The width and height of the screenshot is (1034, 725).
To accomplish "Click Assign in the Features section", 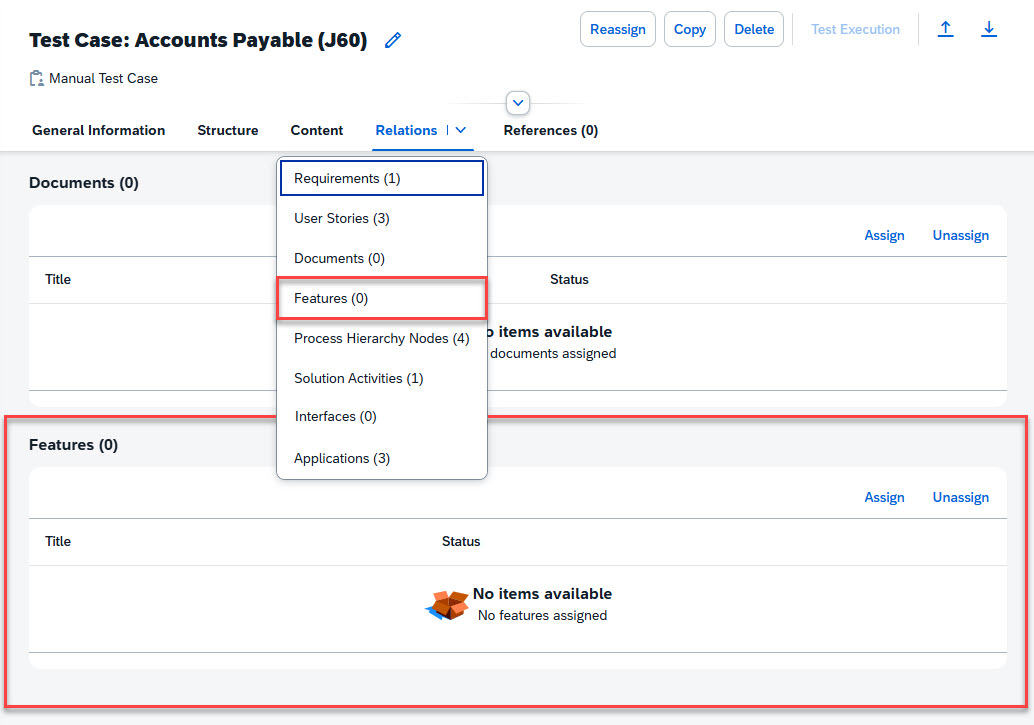I will click(x=884, y=497).
